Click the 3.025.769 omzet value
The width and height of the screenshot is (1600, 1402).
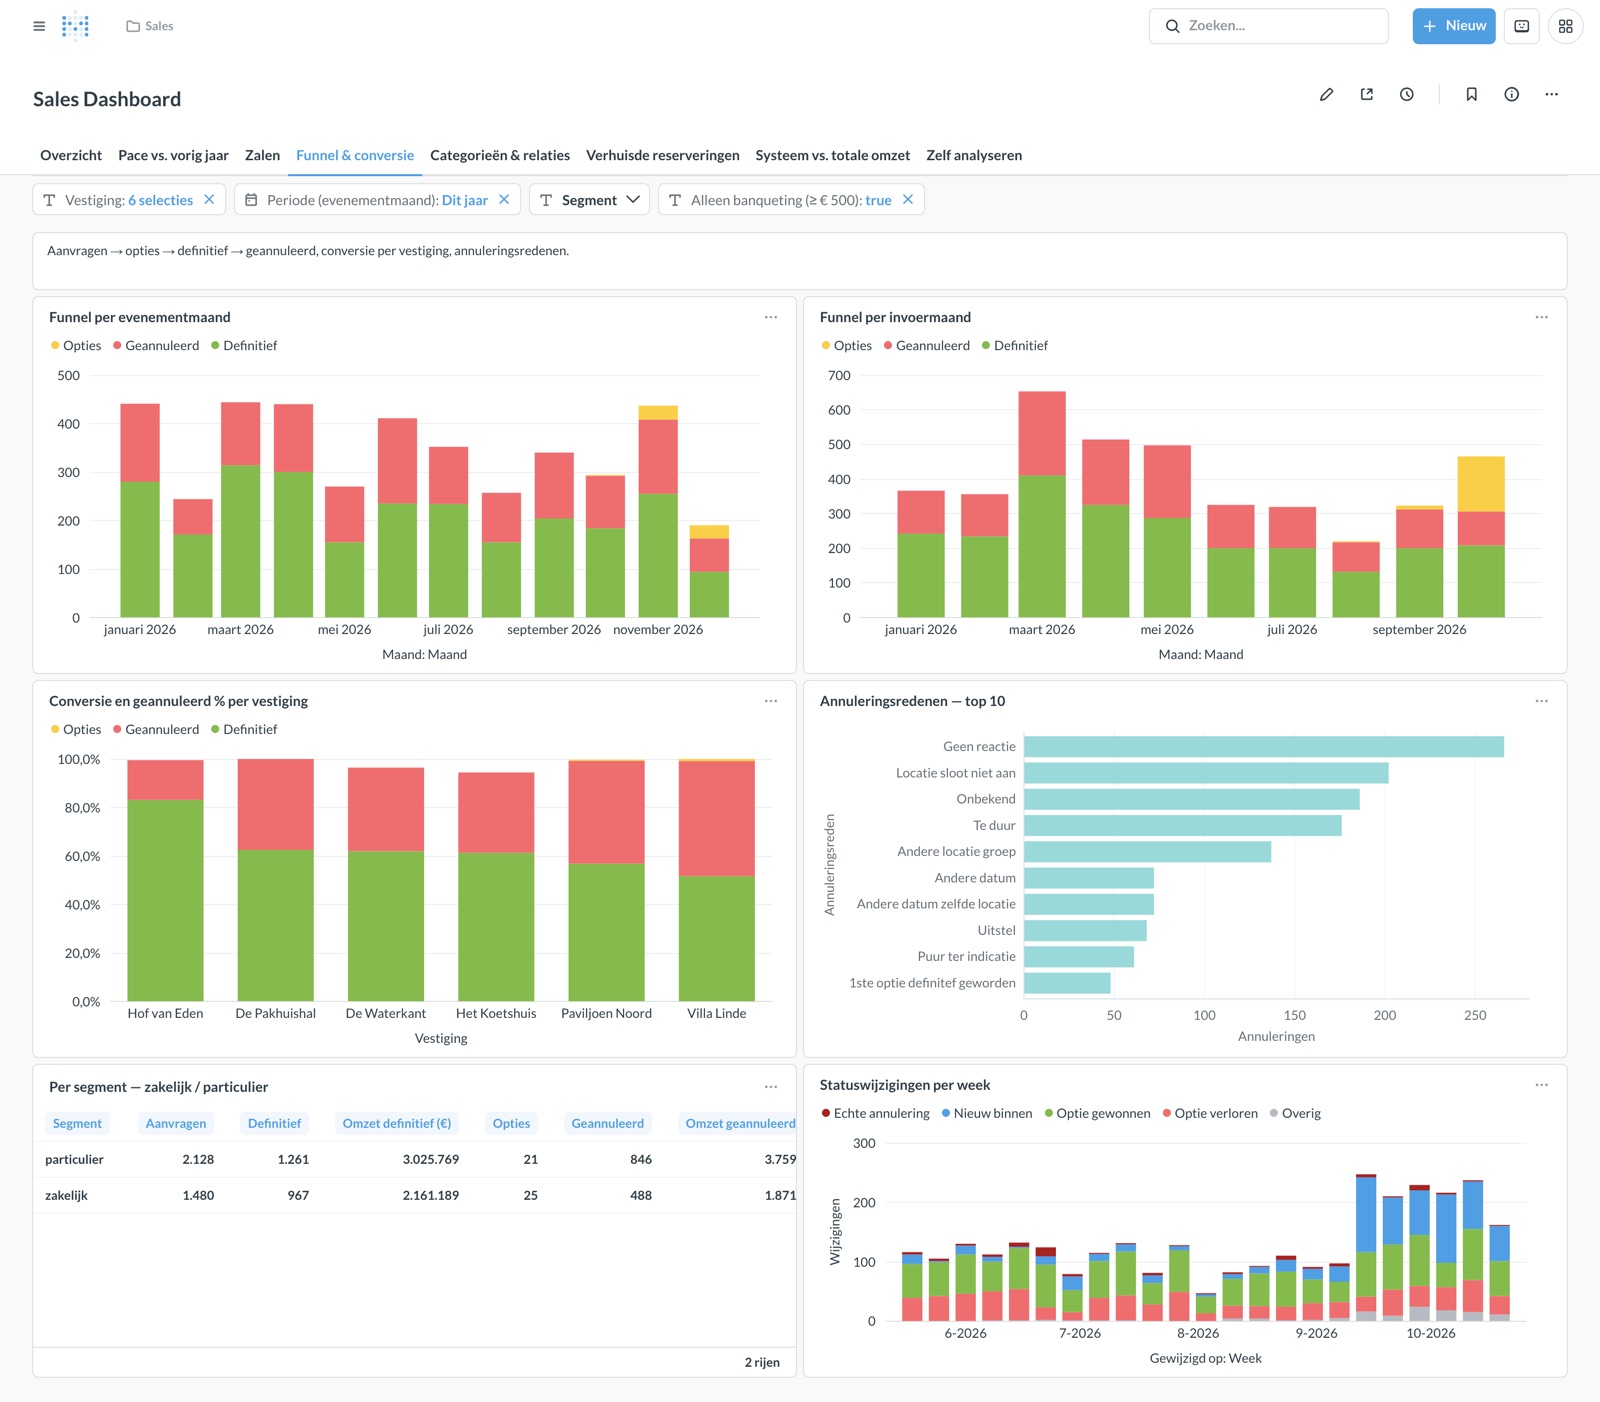tap(431, 1160)
